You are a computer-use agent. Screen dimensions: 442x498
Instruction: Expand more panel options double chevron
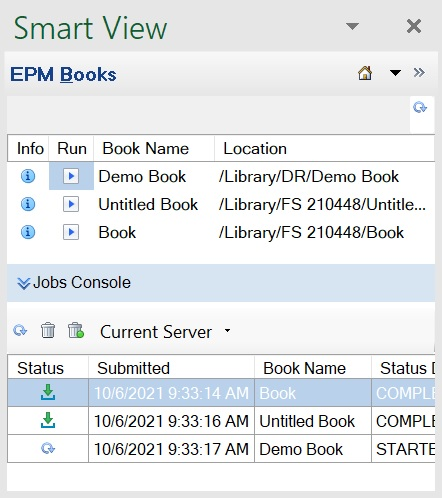419,73
